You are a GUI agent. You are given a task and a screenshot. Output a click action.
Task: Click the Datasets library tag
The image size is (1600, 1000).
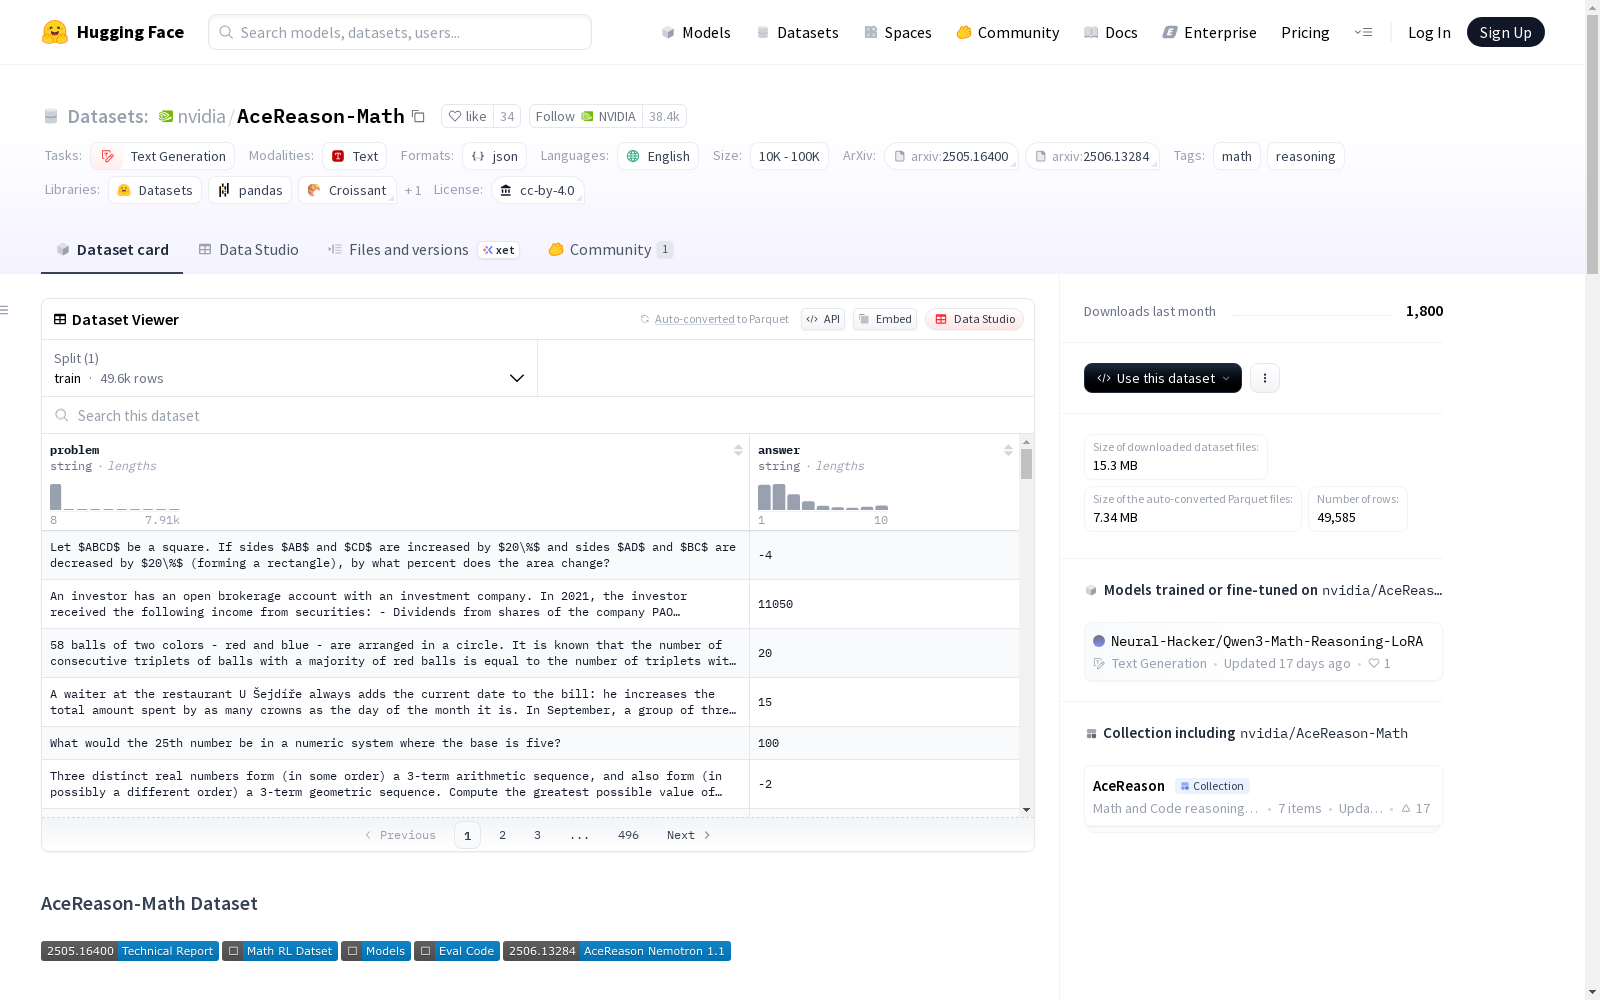[155, 190]
